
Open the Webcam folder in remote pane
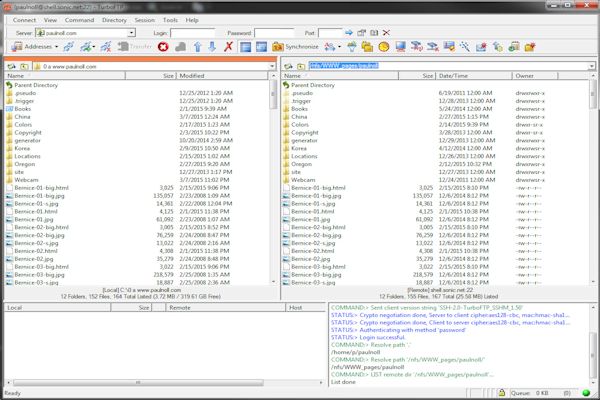click(x=304, y=179)
